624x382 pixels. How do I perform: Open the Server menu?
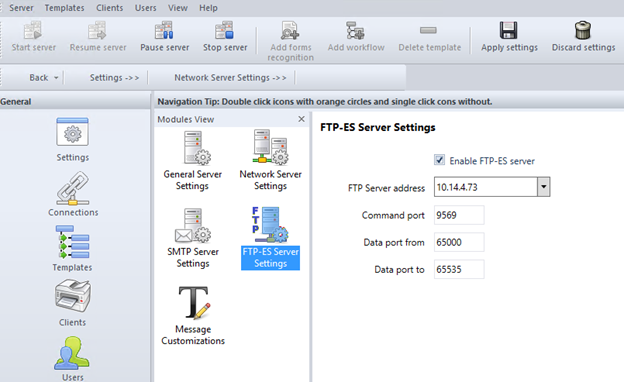(21, 8)
